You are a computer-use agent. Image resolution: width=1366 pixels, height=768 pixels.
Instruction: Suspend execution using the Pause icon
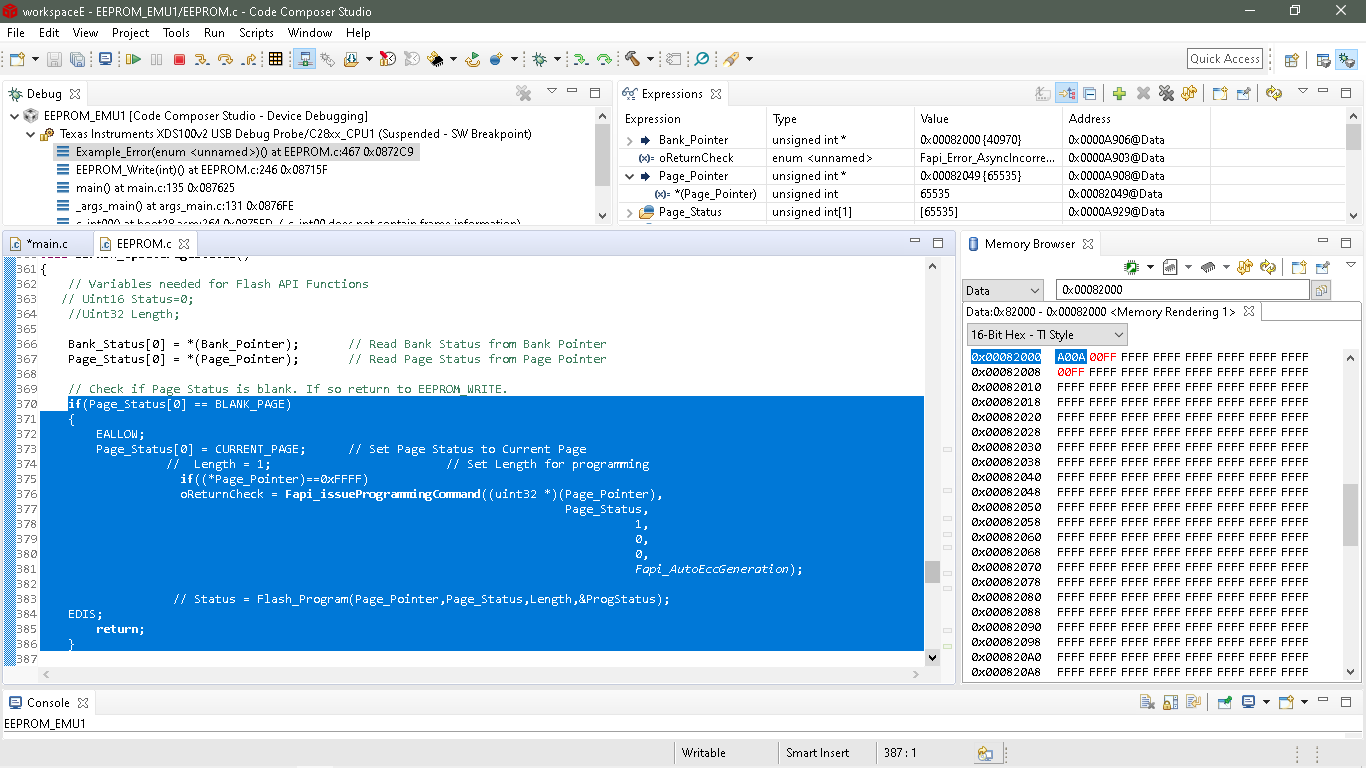156,59
